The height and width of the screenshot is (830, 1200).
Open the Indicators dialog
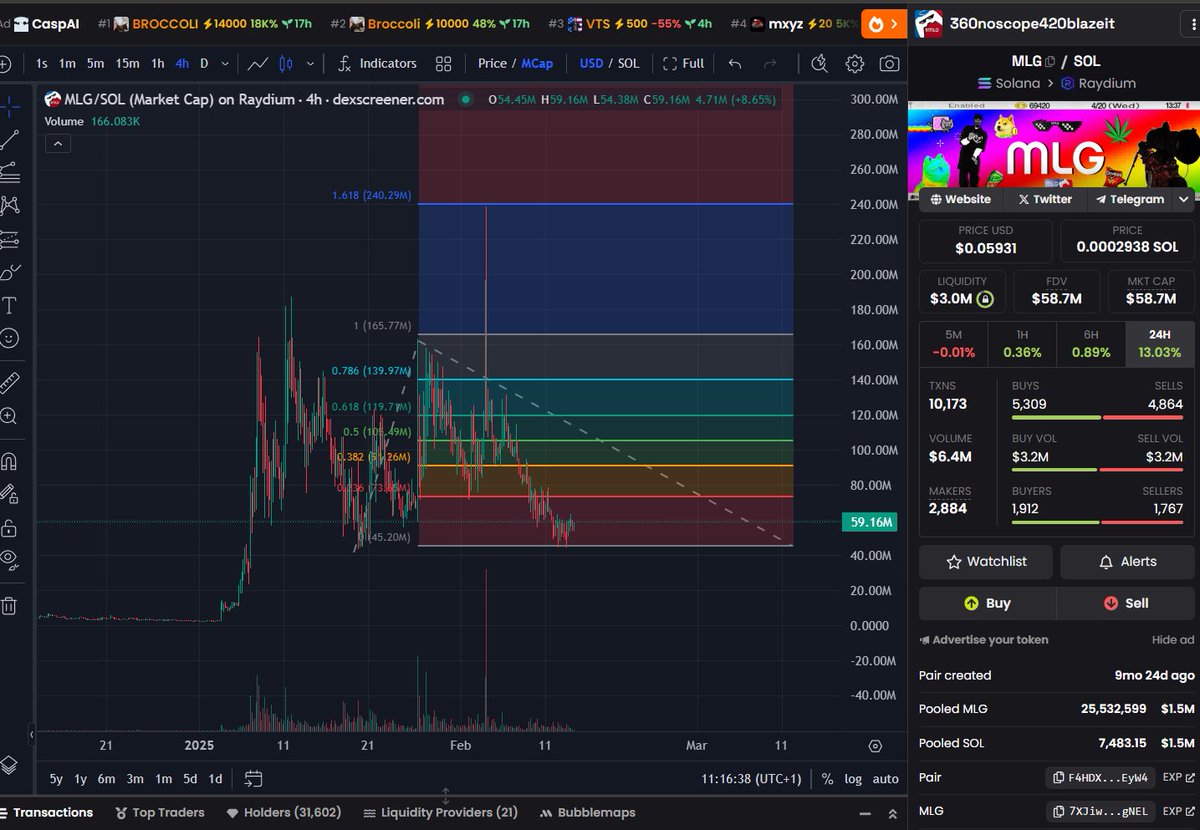pos(376,63)
